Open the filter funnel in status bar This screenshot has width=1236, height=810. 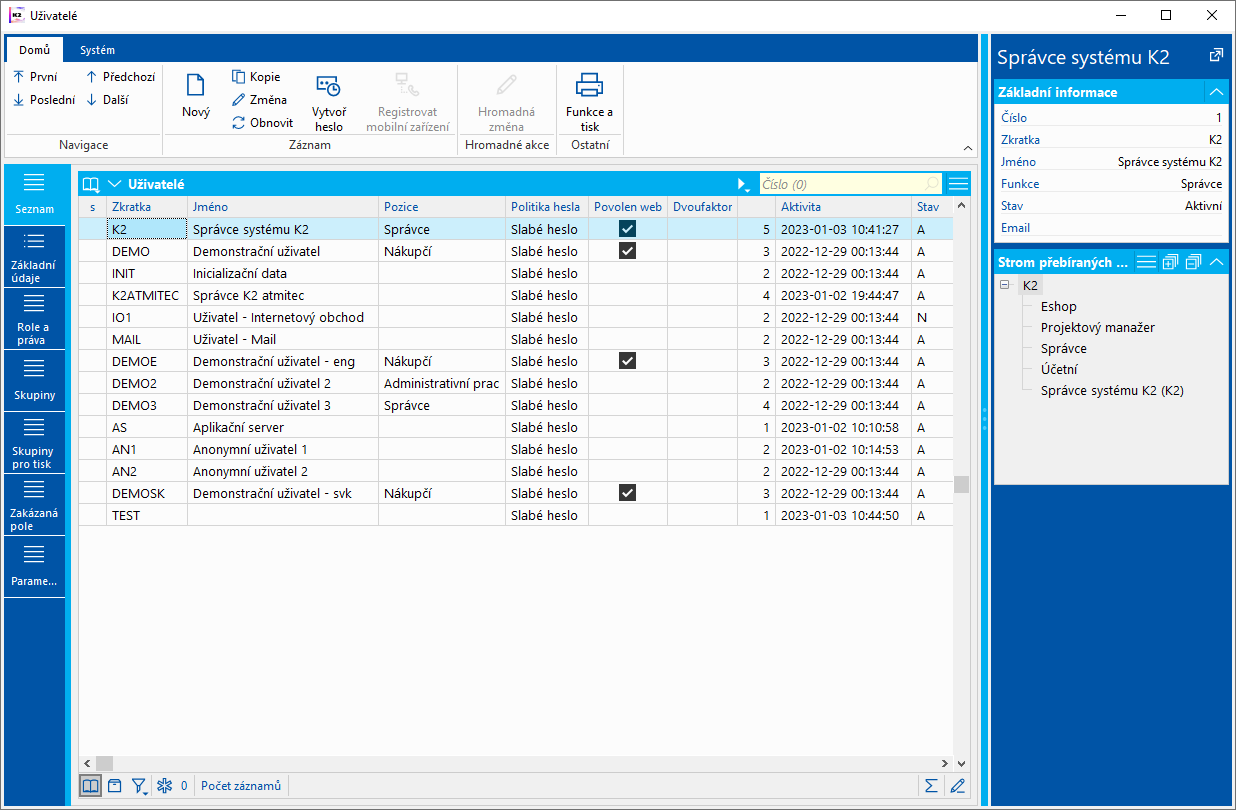point(140,786)
